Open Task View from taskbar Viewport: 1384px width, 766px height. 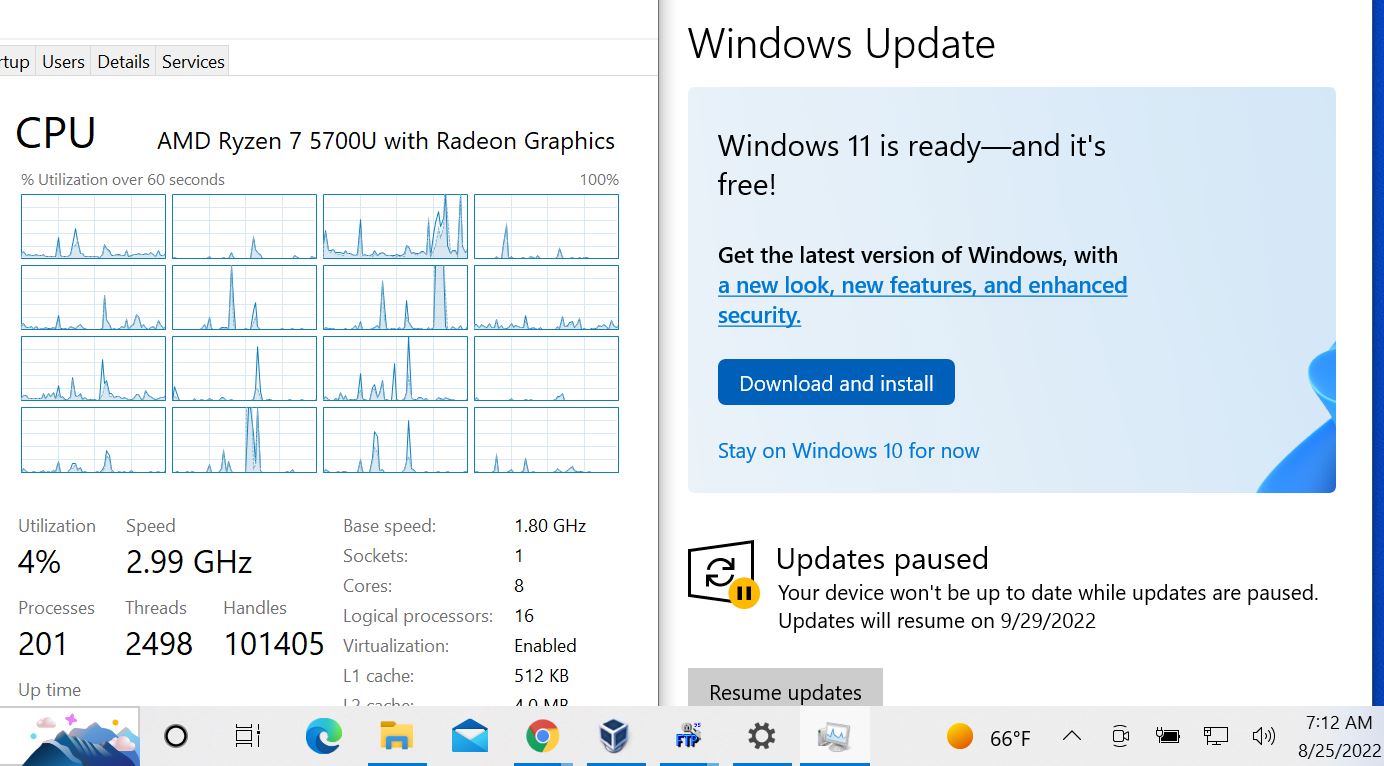tap(247, 737)
